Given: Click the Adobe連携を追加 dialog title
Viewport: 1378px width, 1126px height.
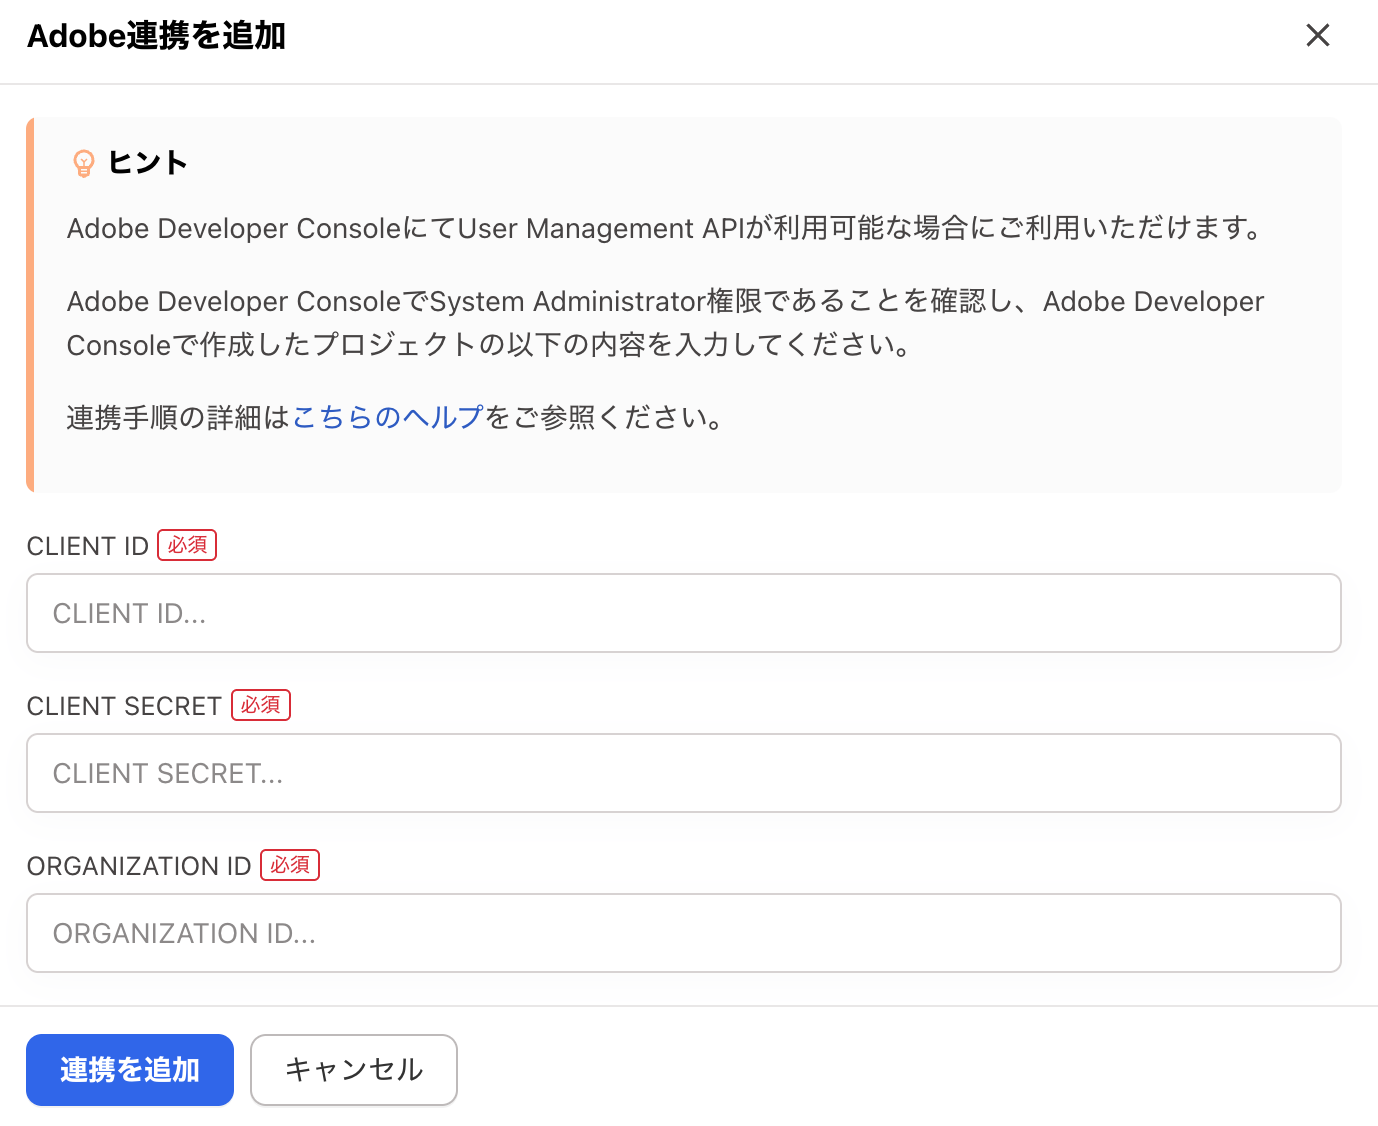Looking at the screenshot, I should (x=156, y=35).
